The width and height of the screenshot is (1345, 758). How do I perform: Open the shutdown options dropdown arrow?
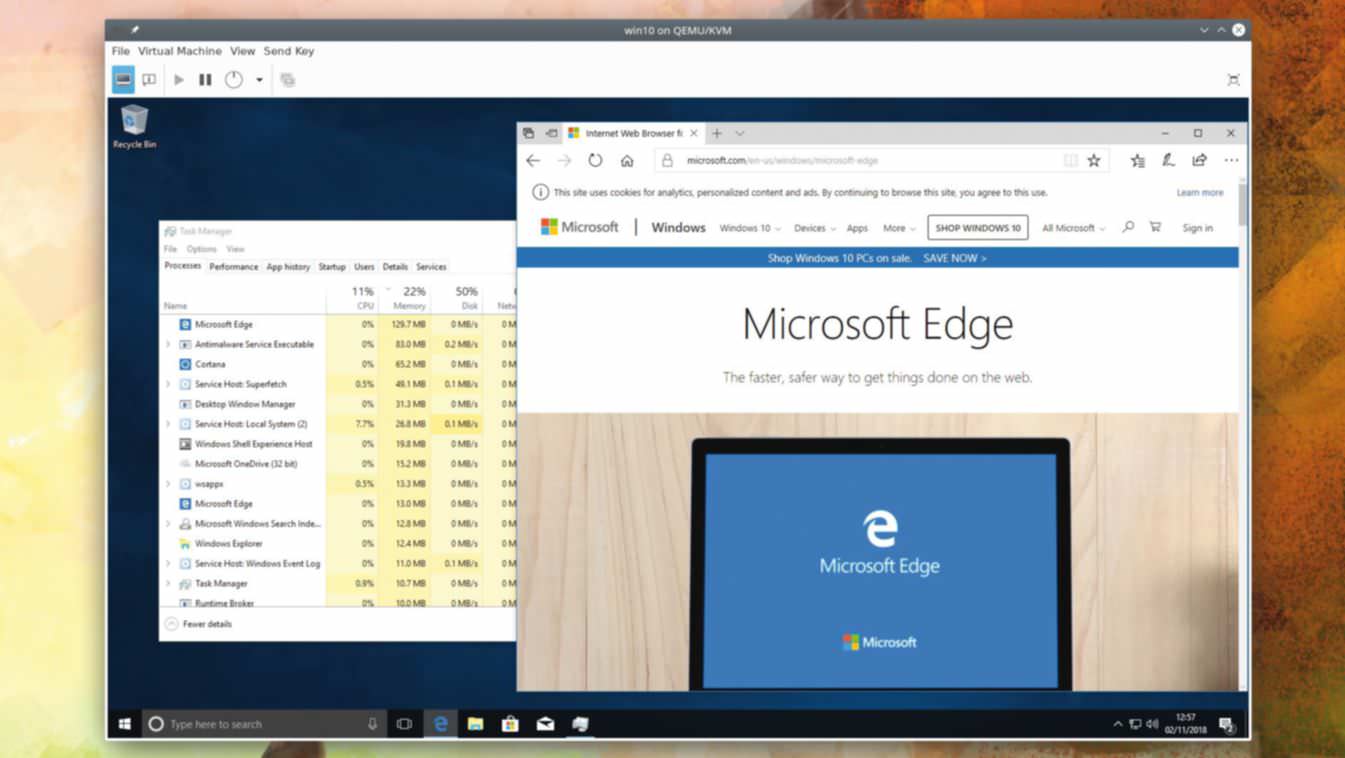click(x=259, y=80)
